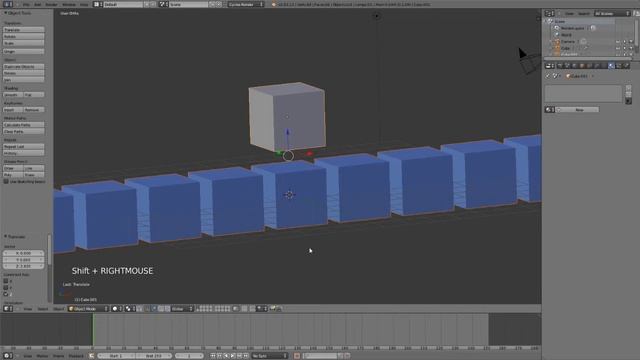Set shading to Flat
The height and width of the screenshot is (360, 640).
(34, 95)
